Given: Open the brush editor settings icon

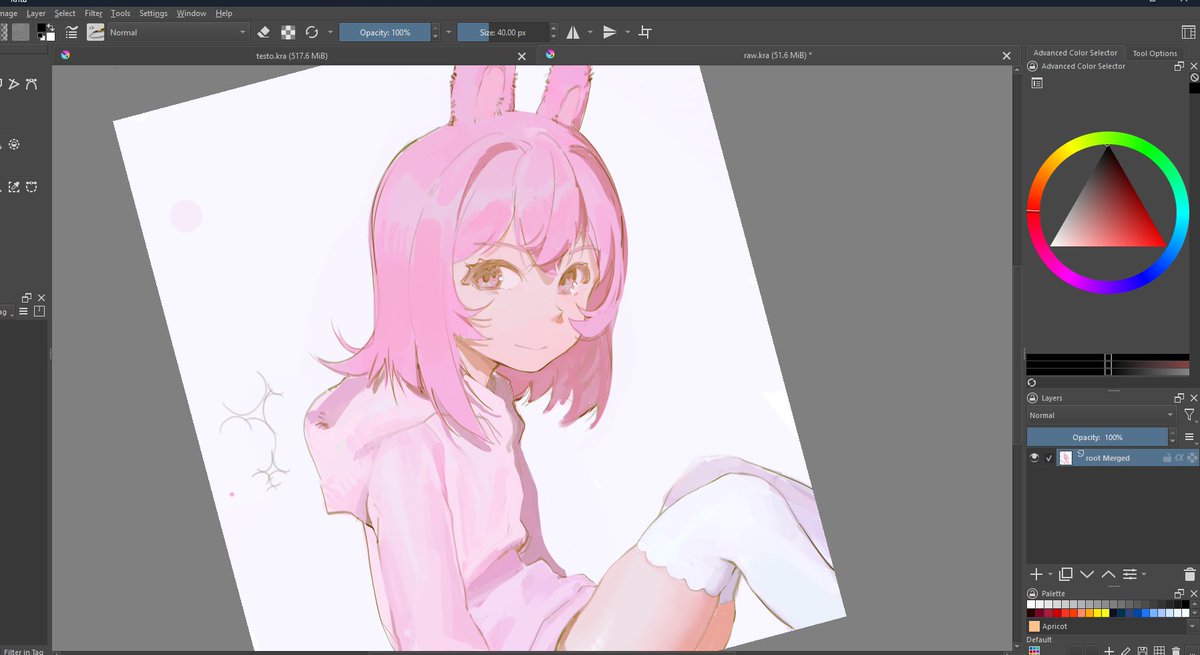Looking at the screenshot, I should point(72,32).
